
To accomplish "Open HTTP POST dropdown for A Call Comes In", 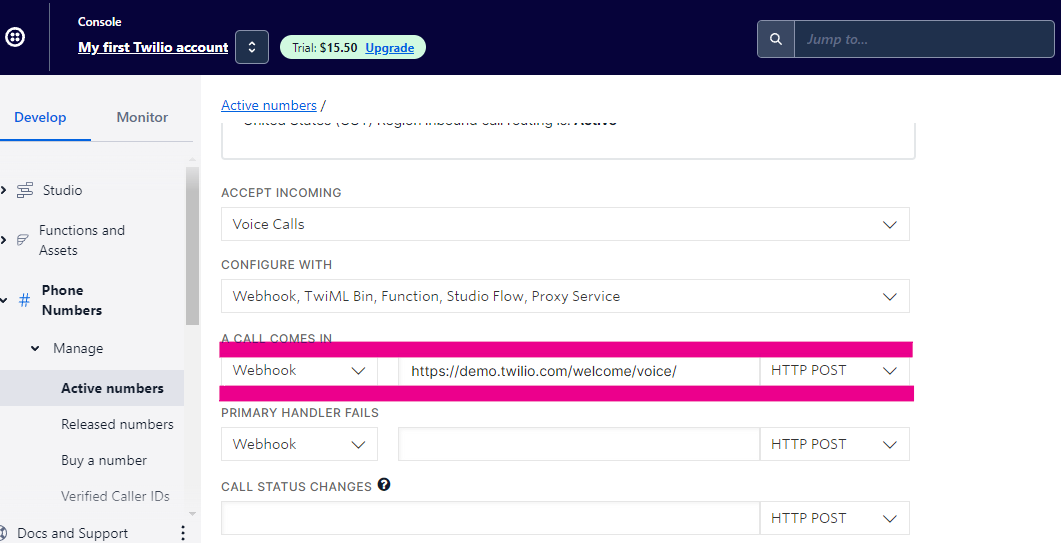I will 834,370.
